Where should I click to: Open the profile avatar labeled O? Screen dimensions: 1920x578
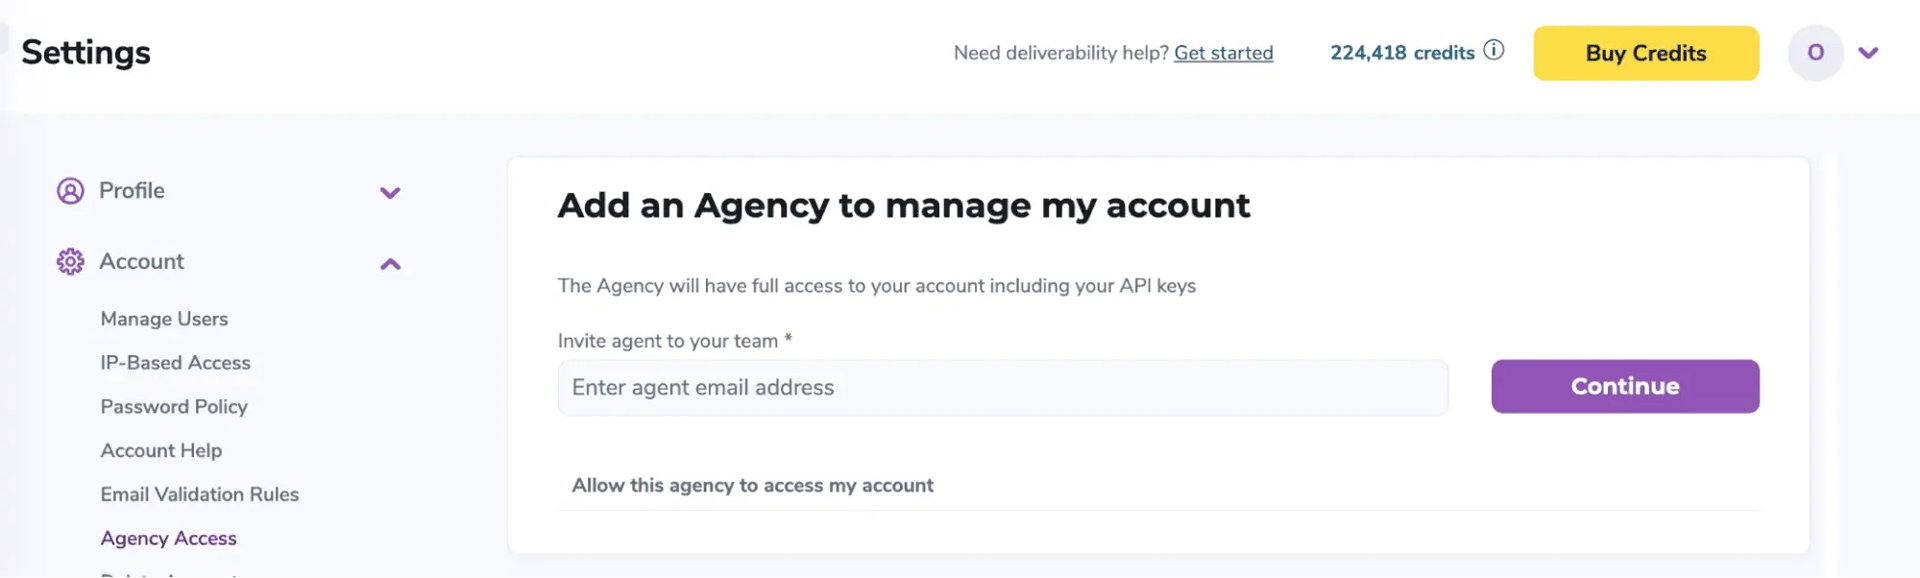tap(1814, 53)
